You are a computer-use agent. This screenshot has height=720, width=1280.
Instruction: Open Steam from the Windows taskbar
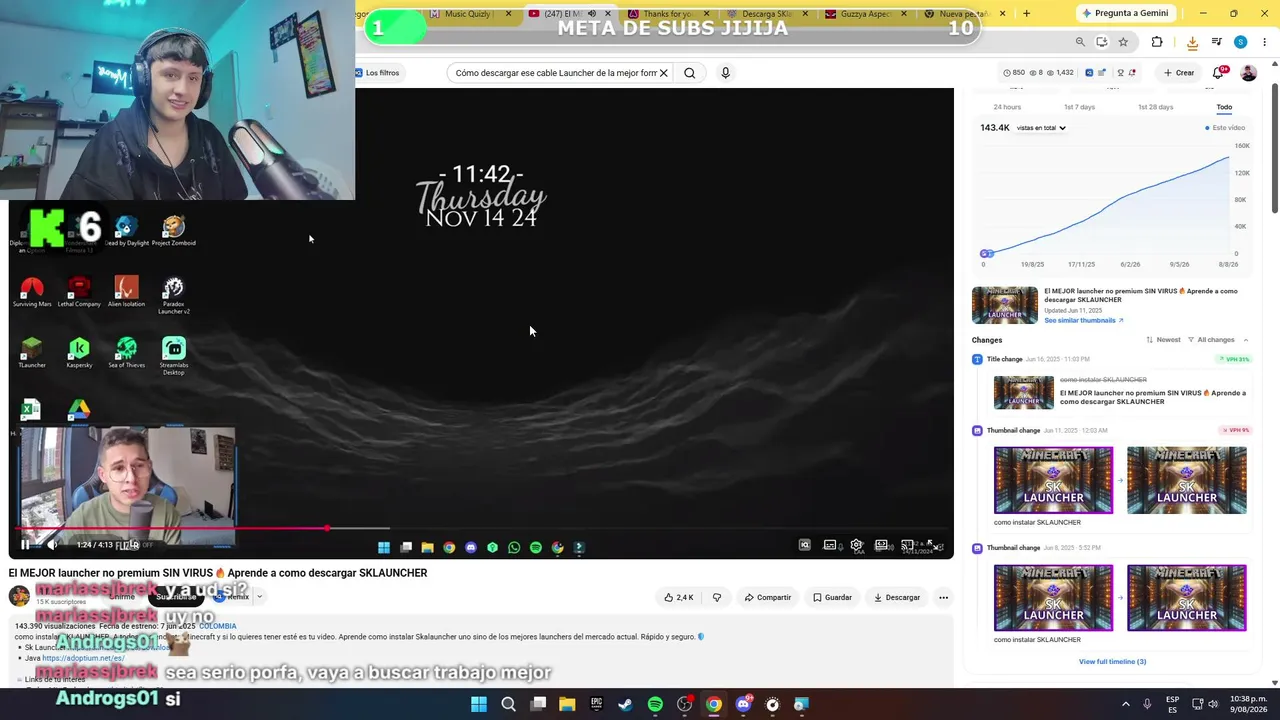[625, 704]
